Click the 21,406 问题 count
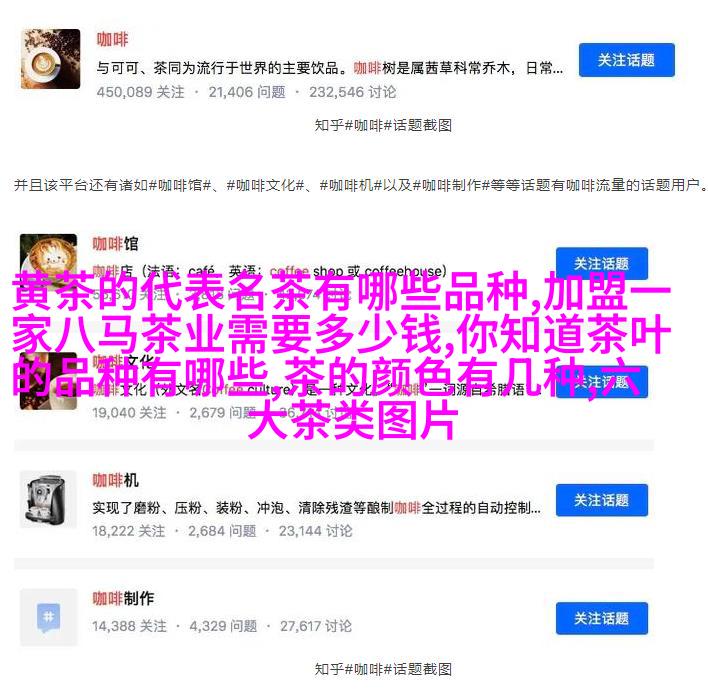 [x=247, y=92]
